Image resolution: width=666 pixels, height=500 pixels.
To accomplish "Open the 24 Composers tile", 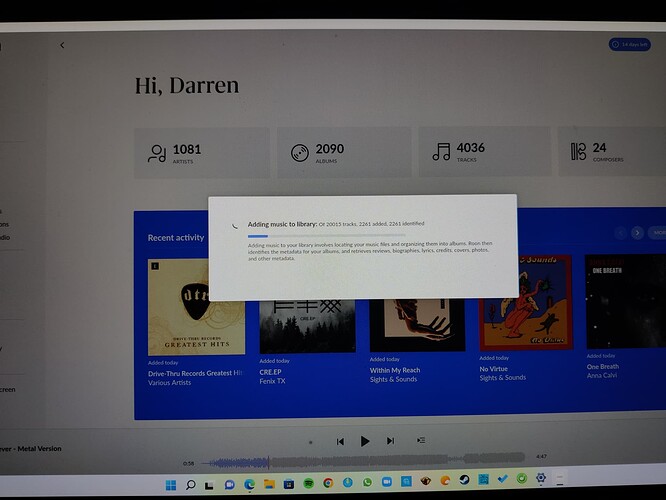I will pos(612,151).
